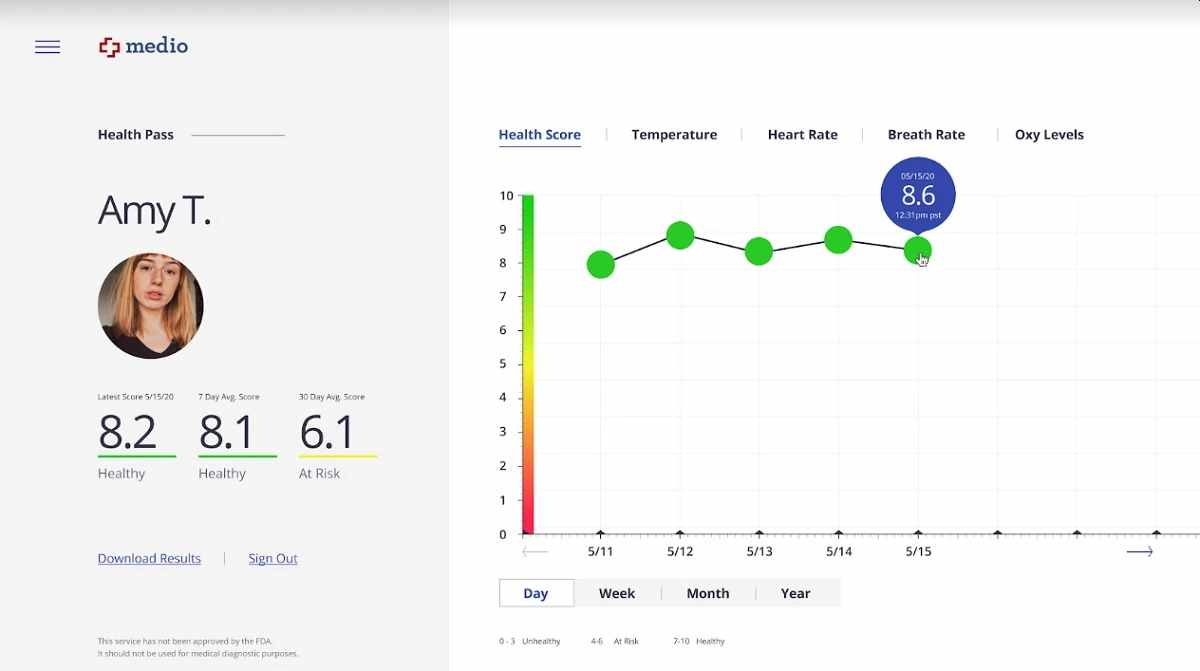Switch chart range to Day
Screen dimensions: 1200x671
click(x=536, y=593)
